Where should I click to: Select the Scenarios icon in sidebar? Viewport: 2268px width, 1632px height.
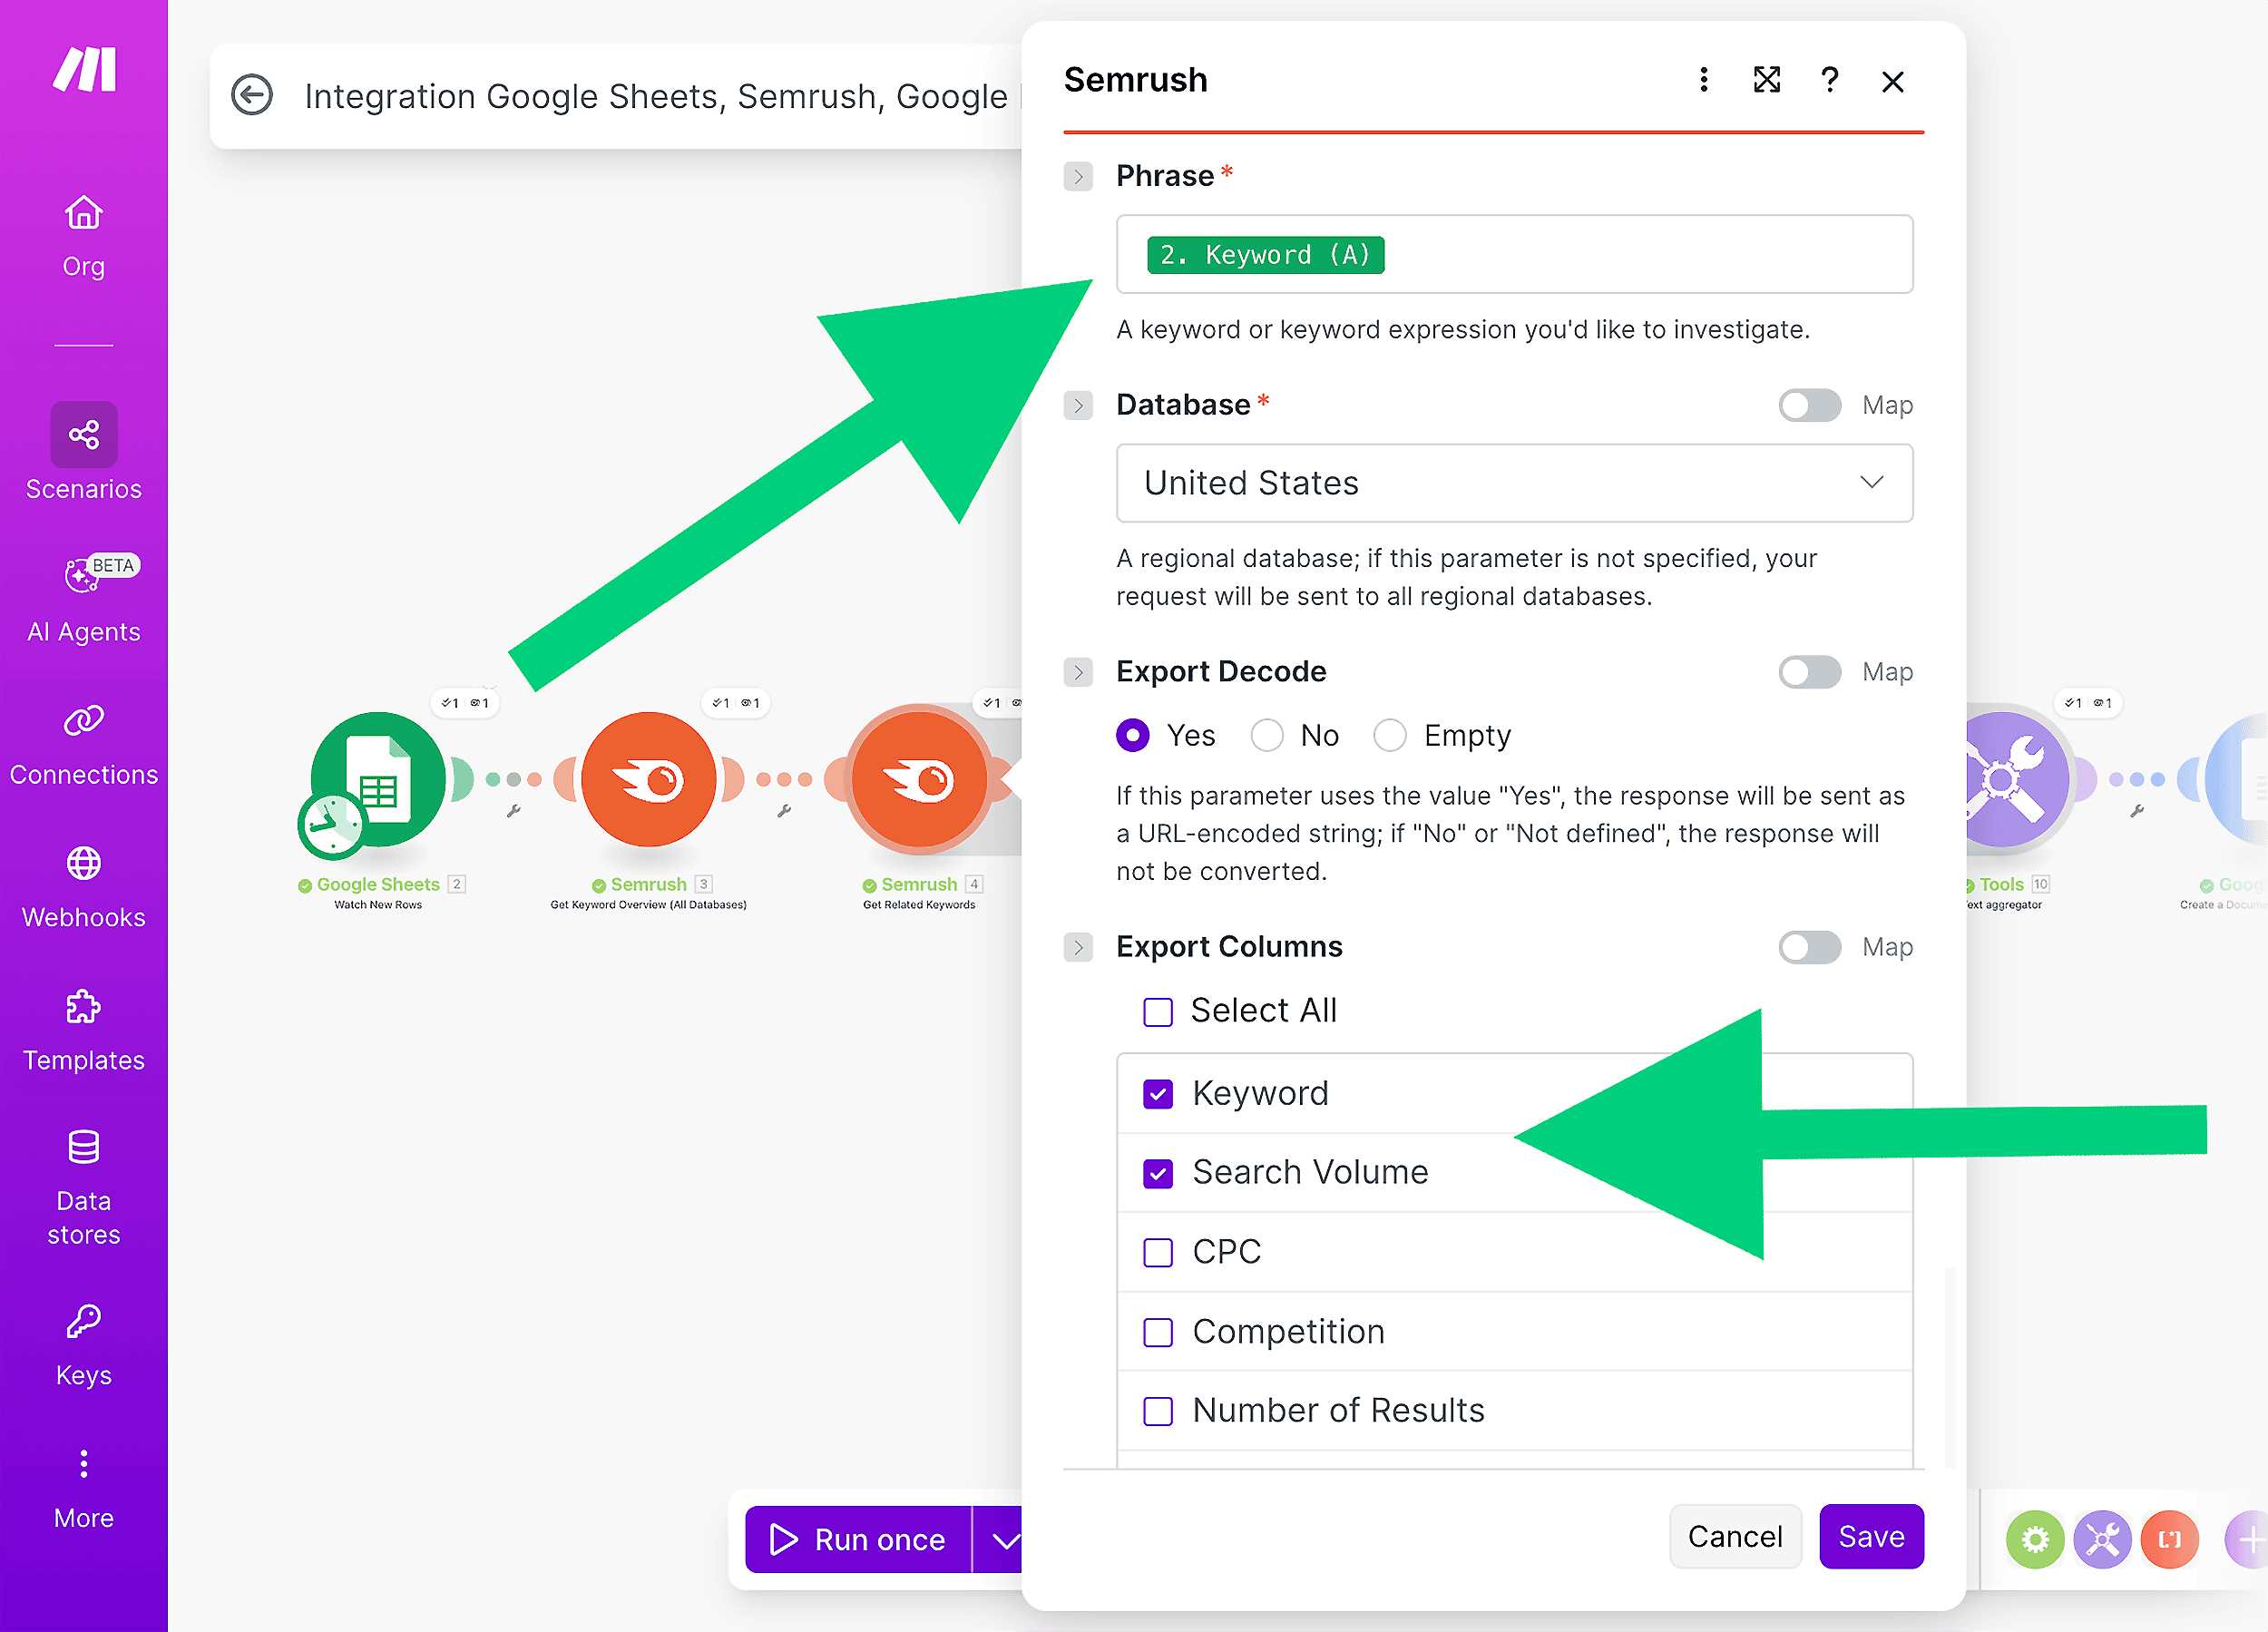83,435
